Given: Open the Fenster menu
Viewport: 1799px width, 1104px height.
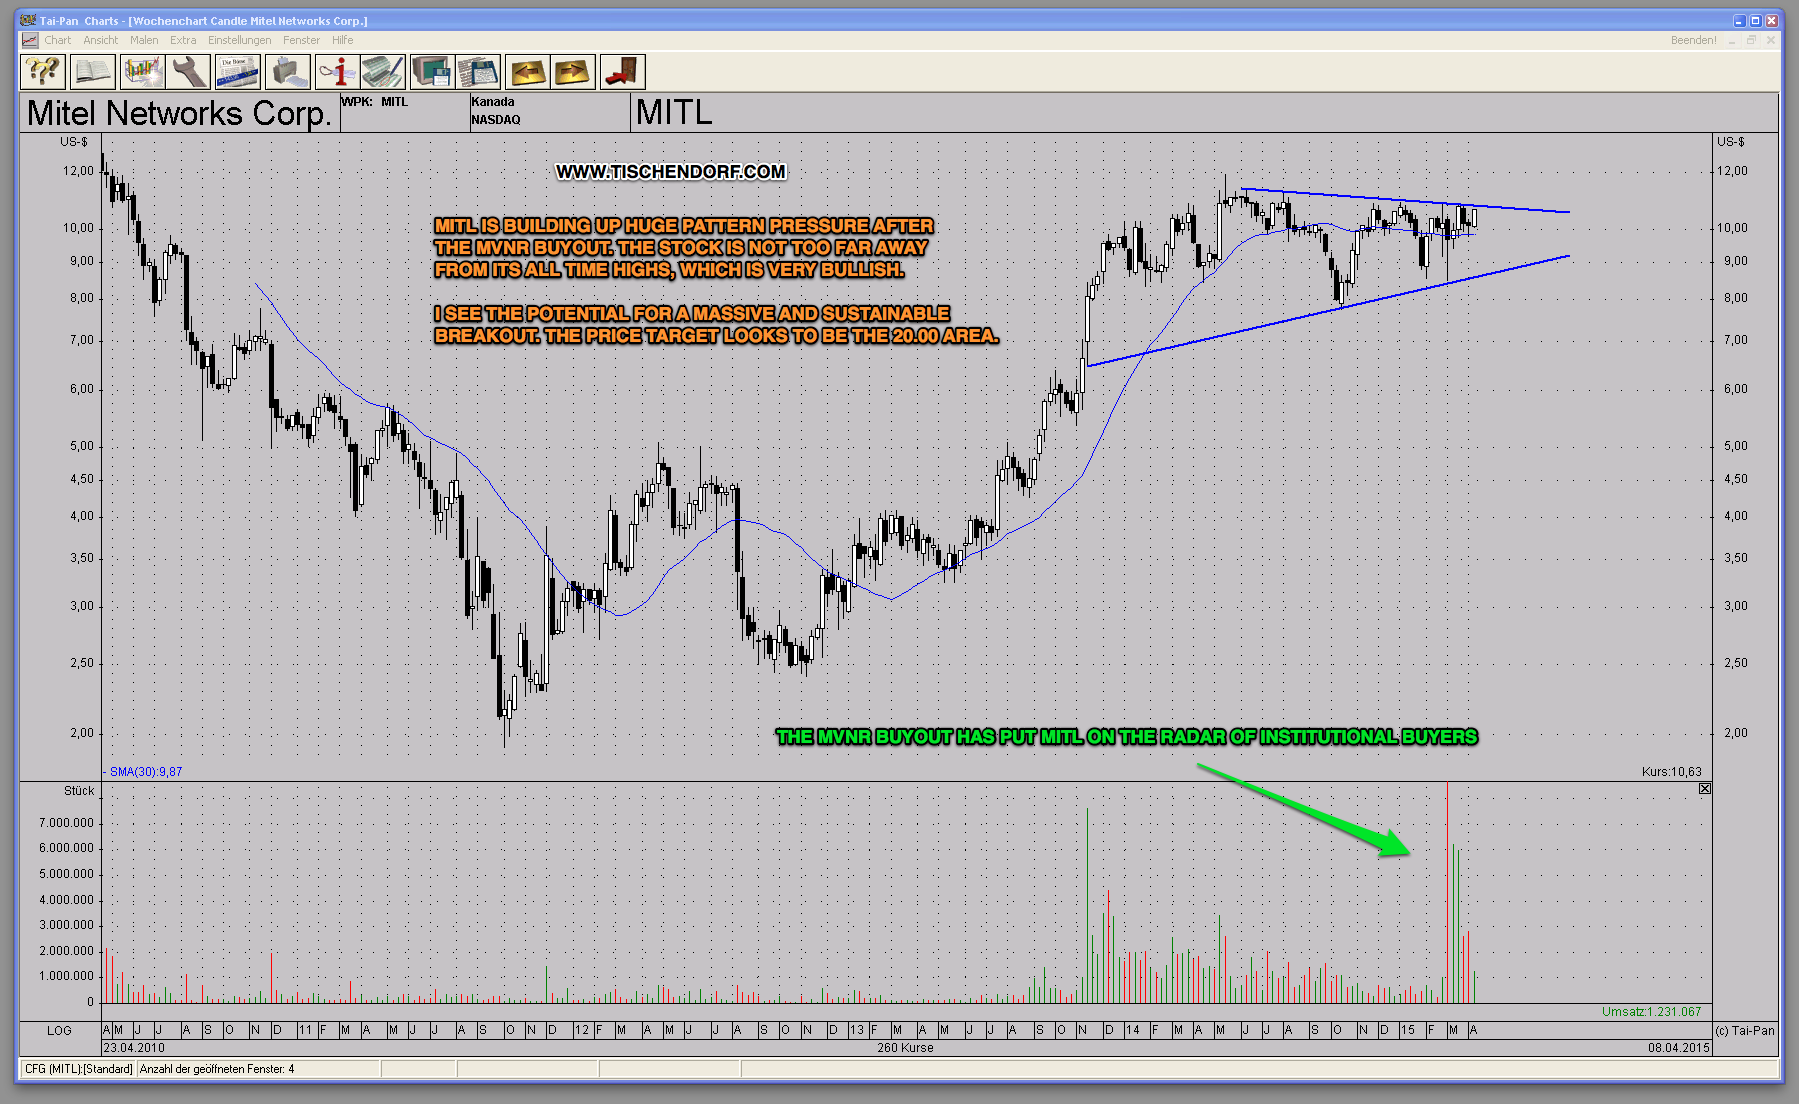Looking at the screenshot, I should point(301,40).
